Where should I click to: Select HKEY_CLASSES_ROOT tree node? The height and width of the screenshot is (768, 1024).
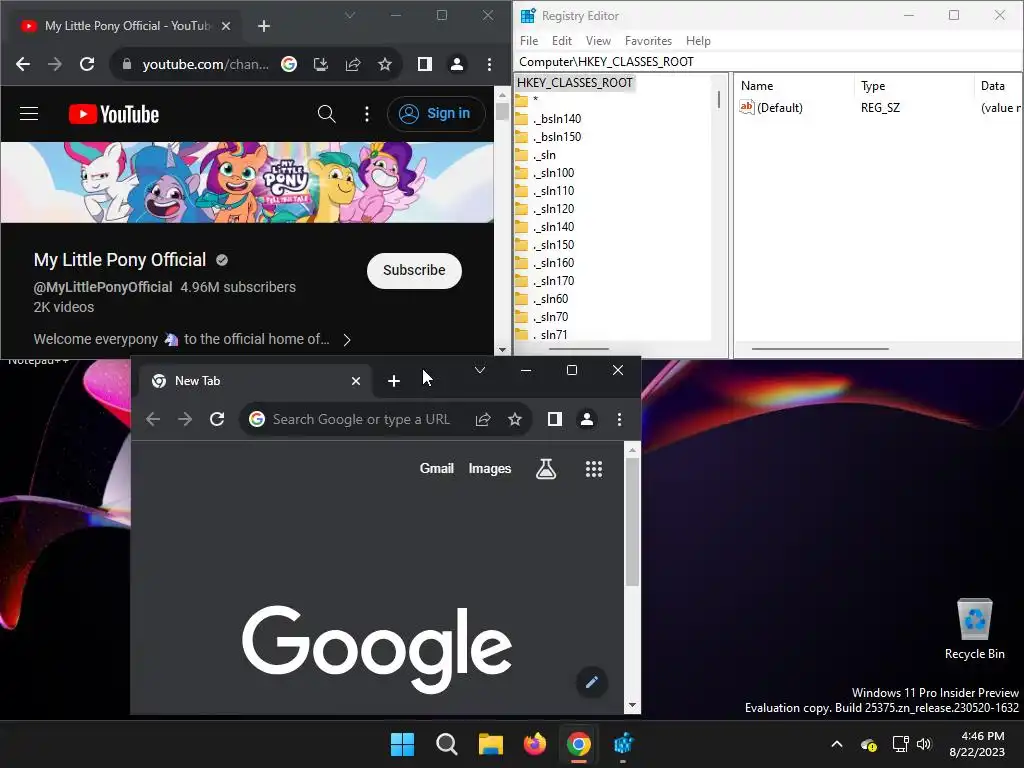575,83
